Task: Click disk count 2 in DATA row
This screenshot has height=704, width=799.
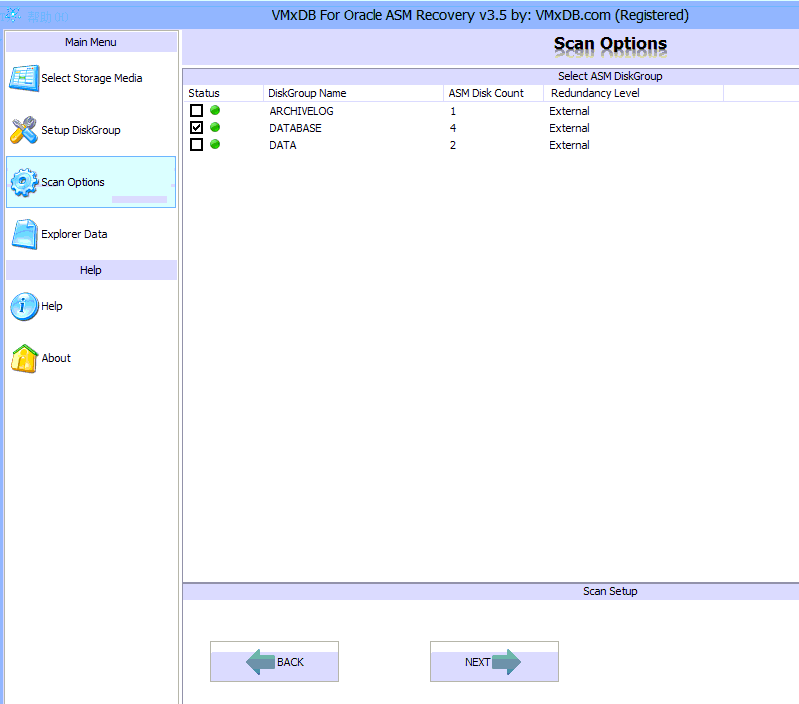Action: (453, 145)
